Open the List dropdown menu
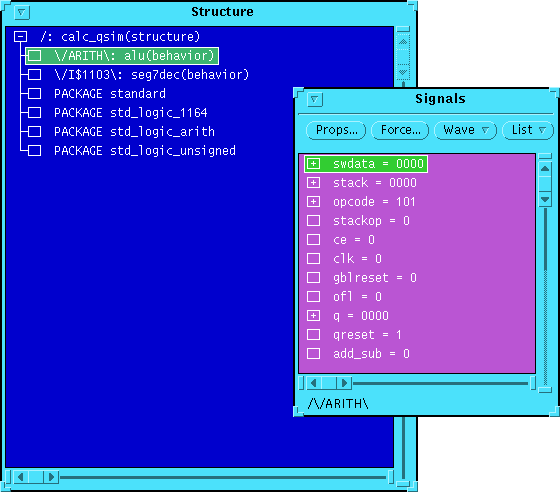 tap(528, 130)
